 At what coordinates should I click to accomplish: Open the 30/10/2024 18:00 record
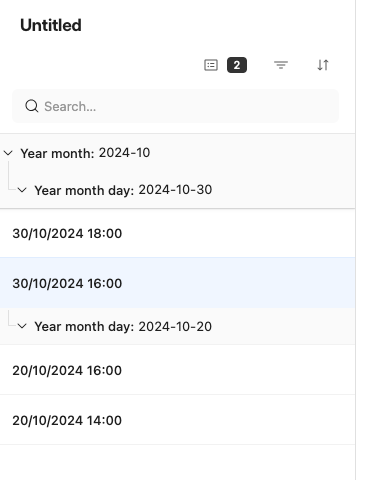(x=177, y=233)
